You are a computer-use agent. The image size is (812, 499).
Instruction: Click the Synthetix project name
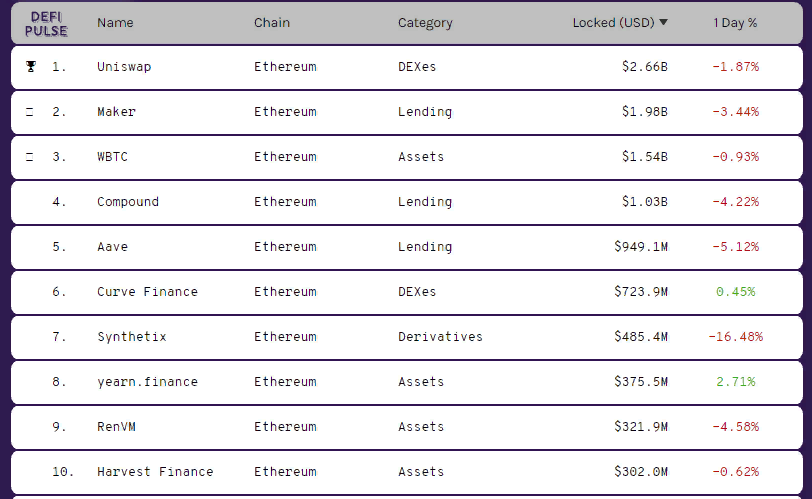point(132,337)
